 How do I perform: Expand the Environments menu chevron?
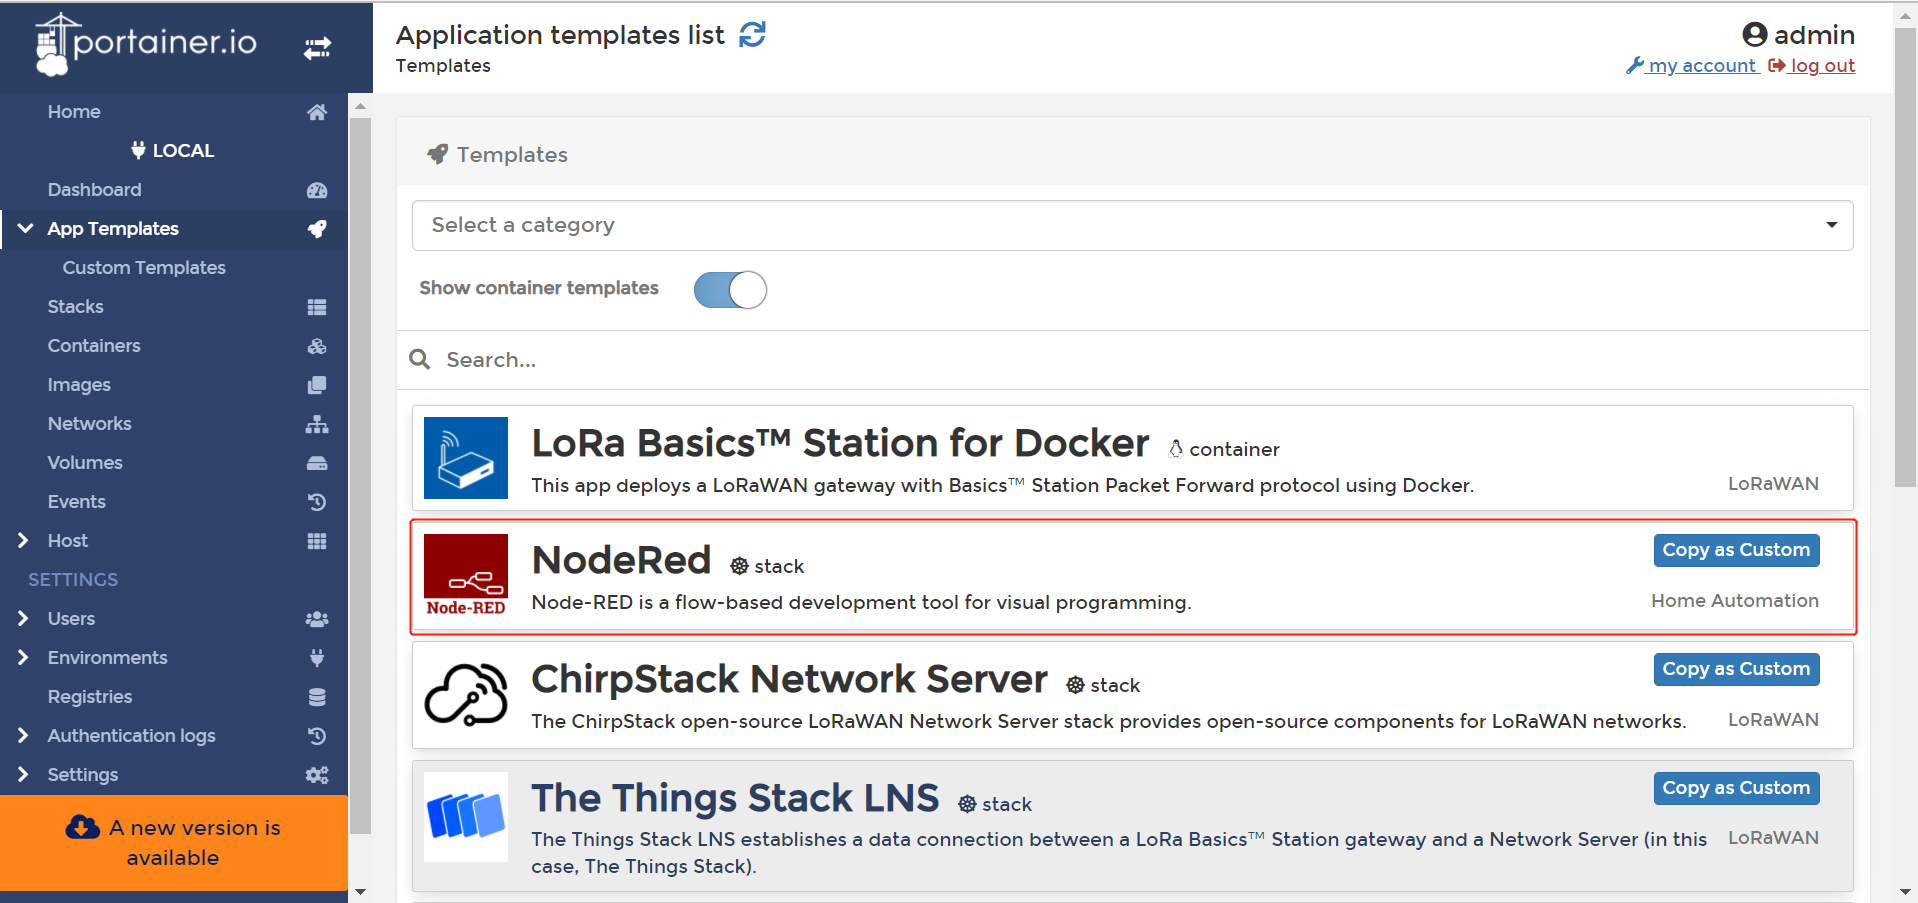point(23,658)
